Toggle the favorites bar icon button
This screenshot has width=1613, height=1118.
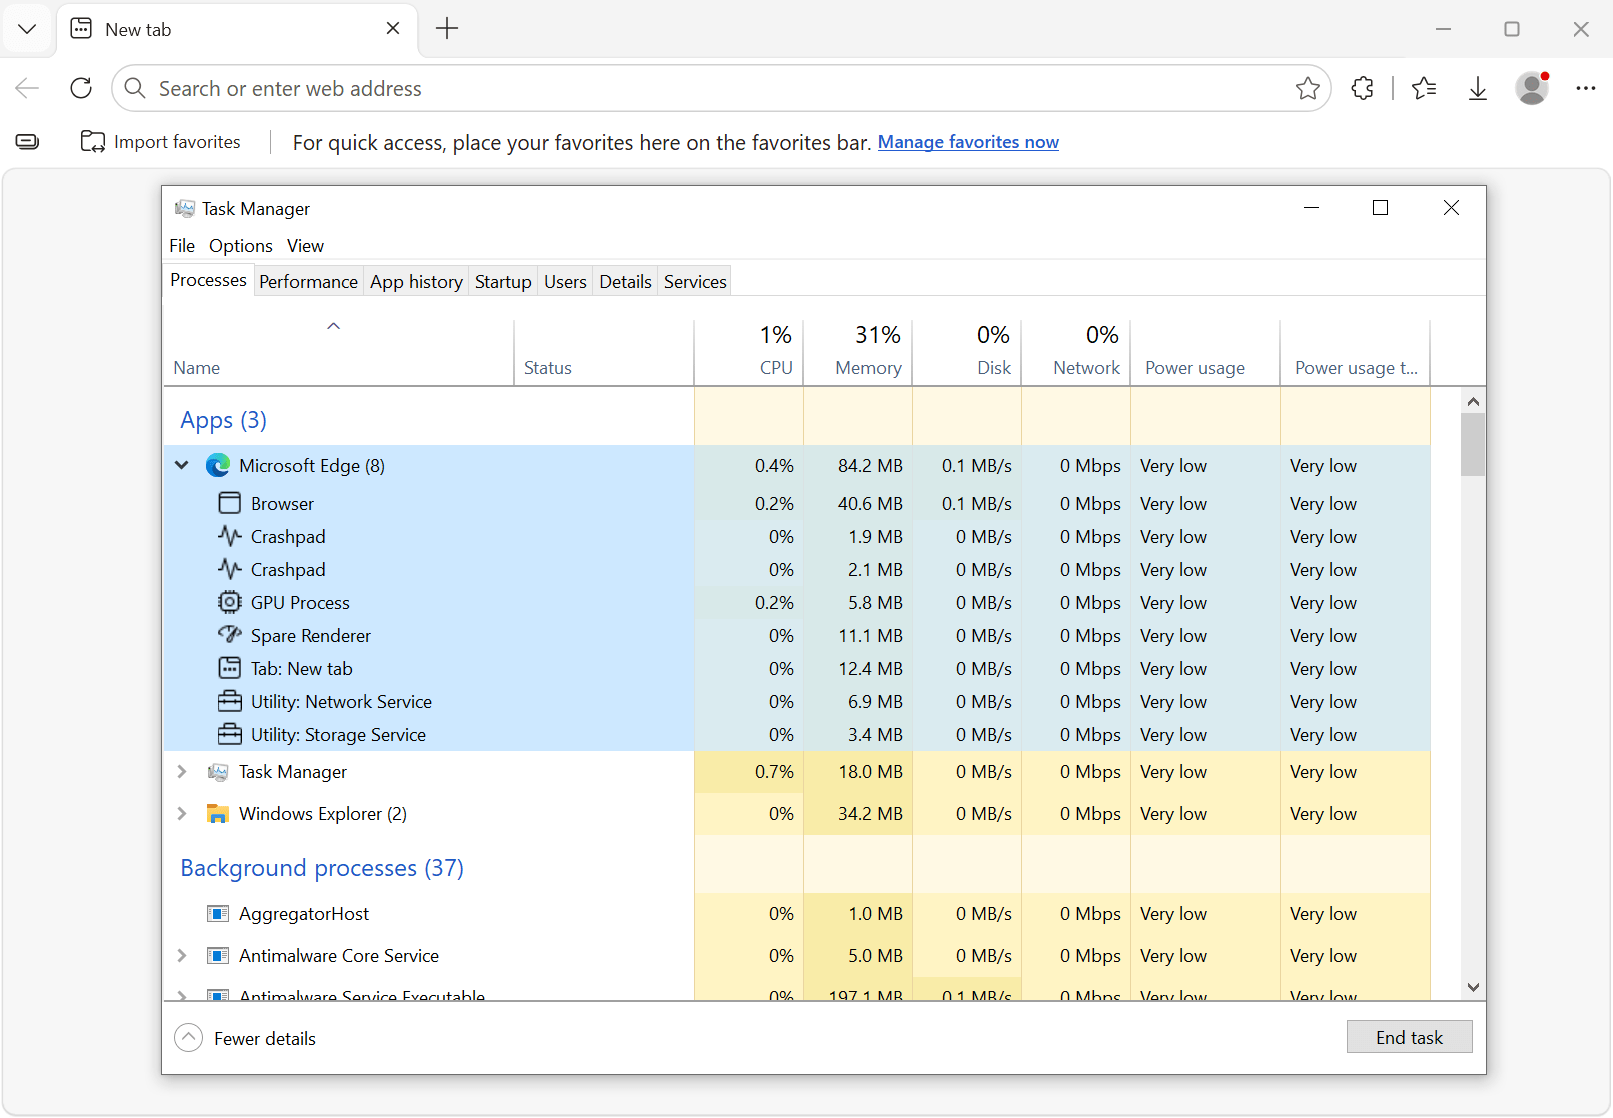point(28,142)
